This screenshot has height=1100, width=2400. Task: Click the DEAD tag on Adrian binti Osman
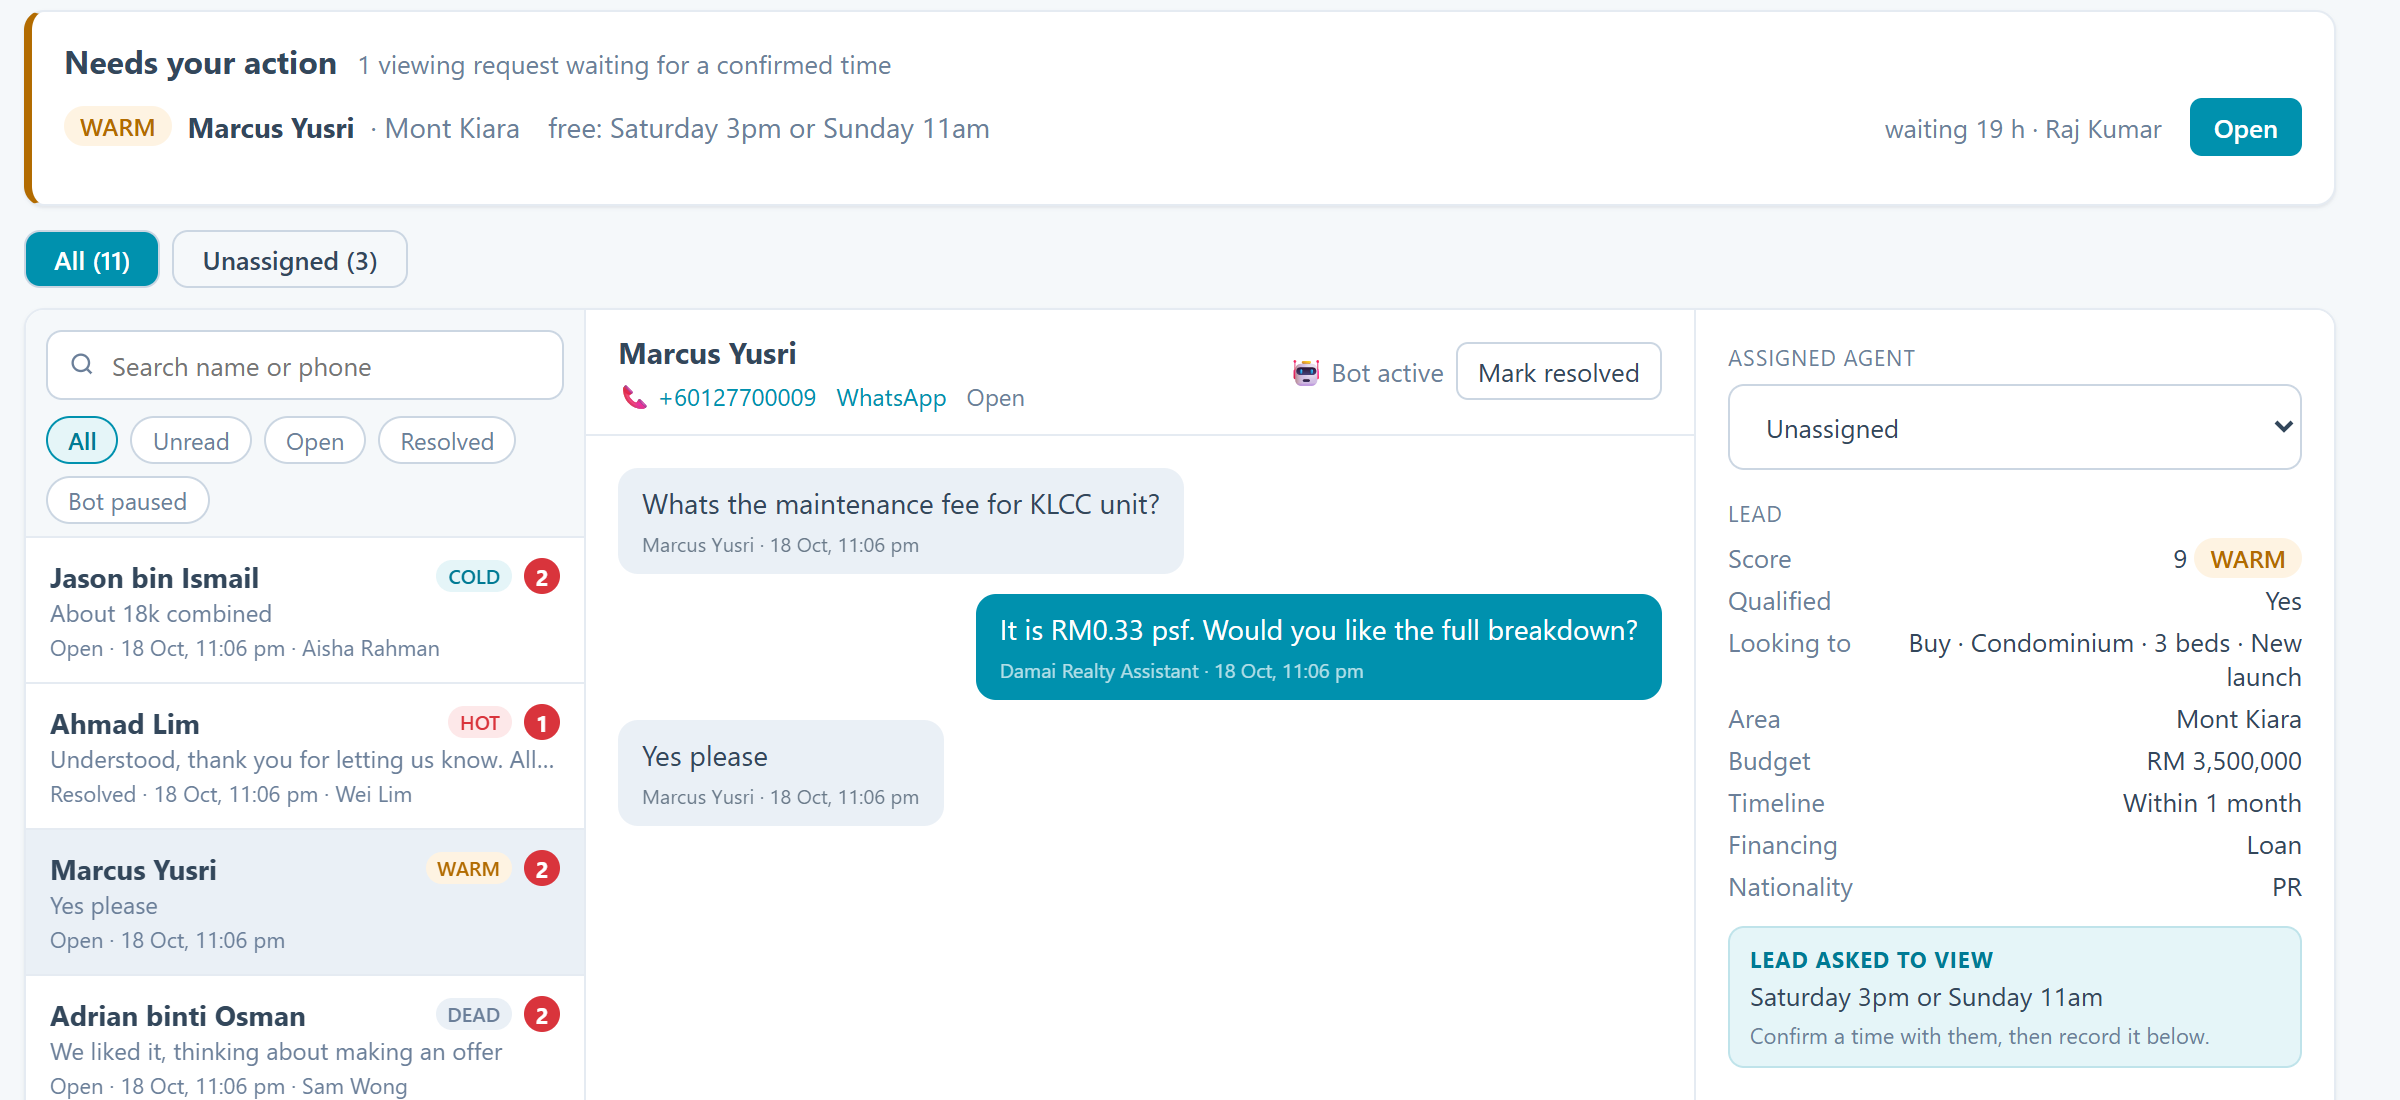474,1015
